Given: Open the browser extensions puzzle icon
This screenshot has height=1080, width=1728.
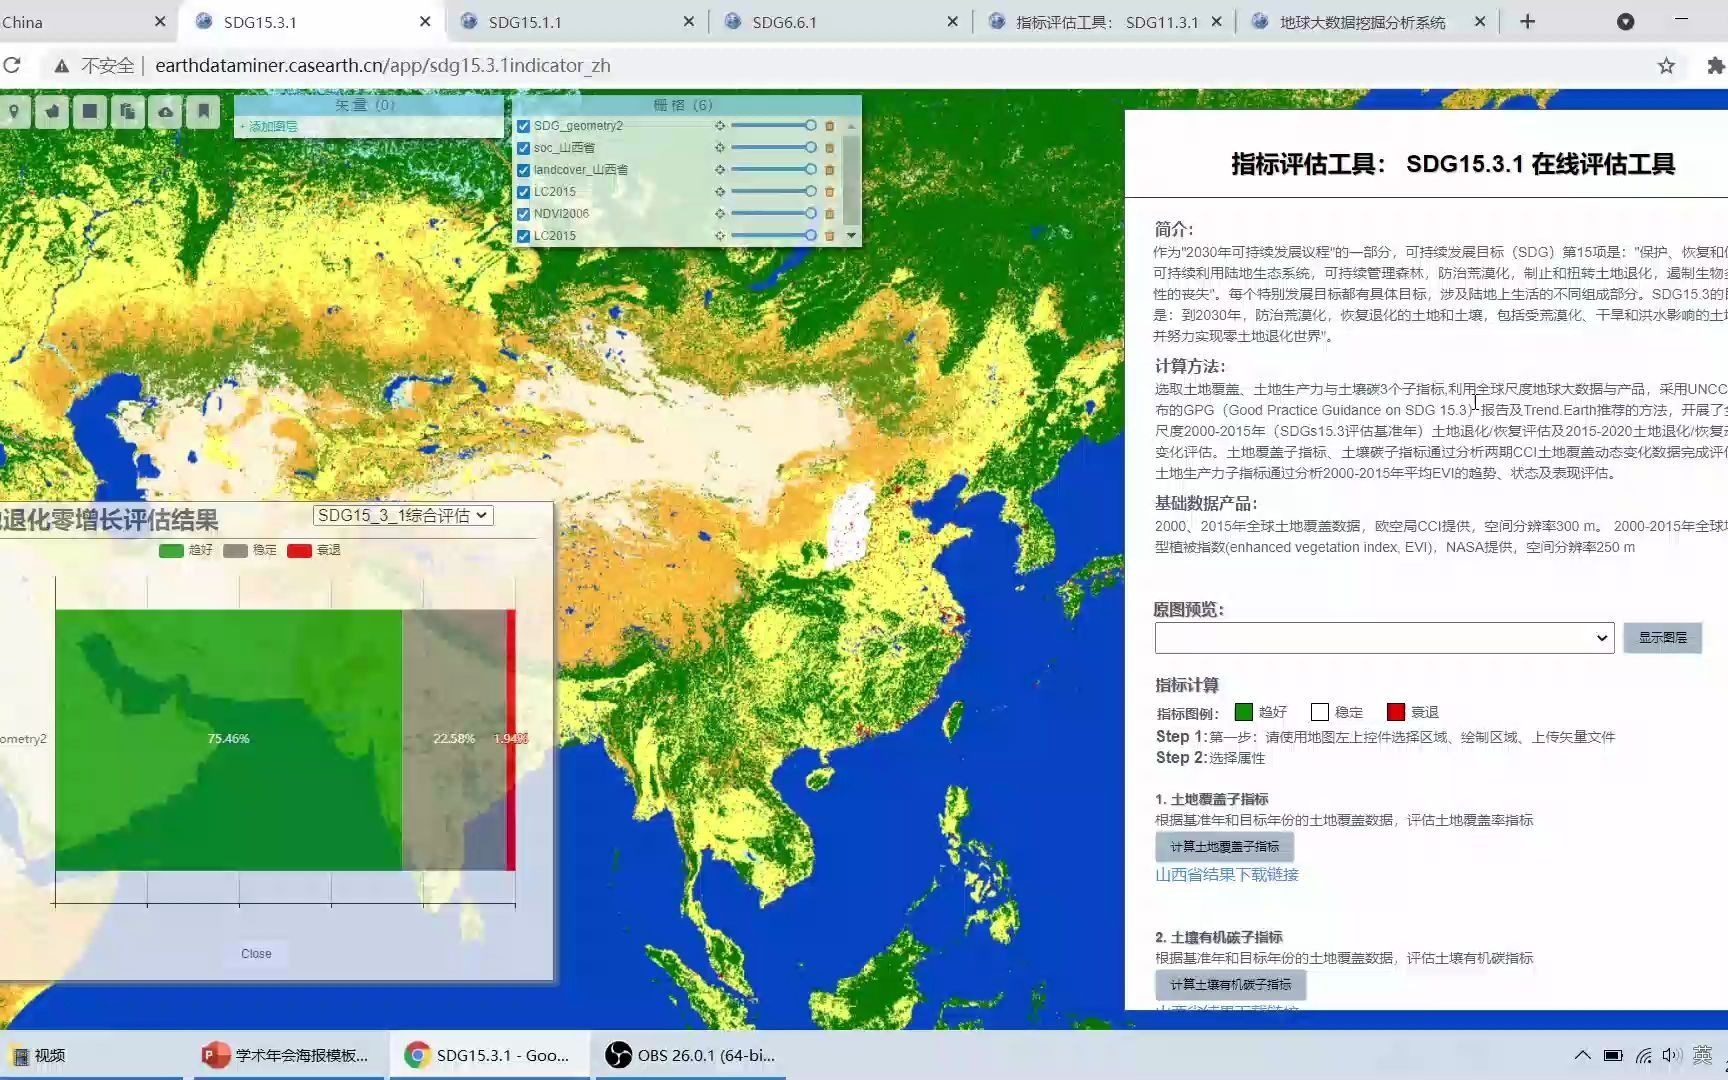Looking at the screenshot, I should point(1715,66).
